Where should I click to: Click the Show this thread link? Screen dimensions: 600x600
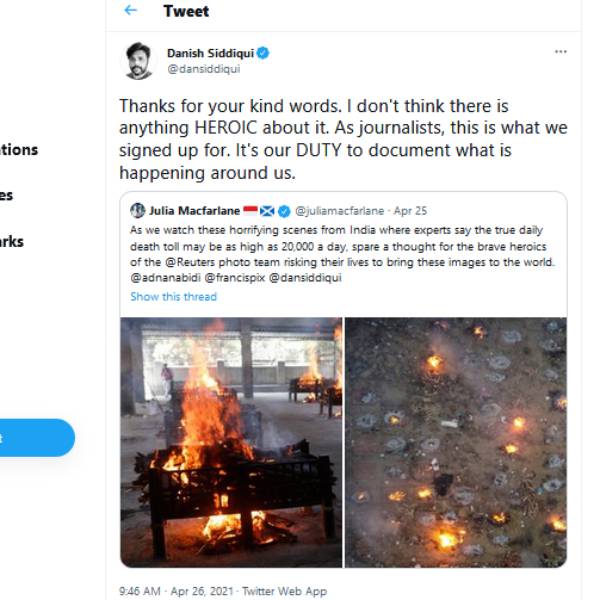[x=173, y=297]
